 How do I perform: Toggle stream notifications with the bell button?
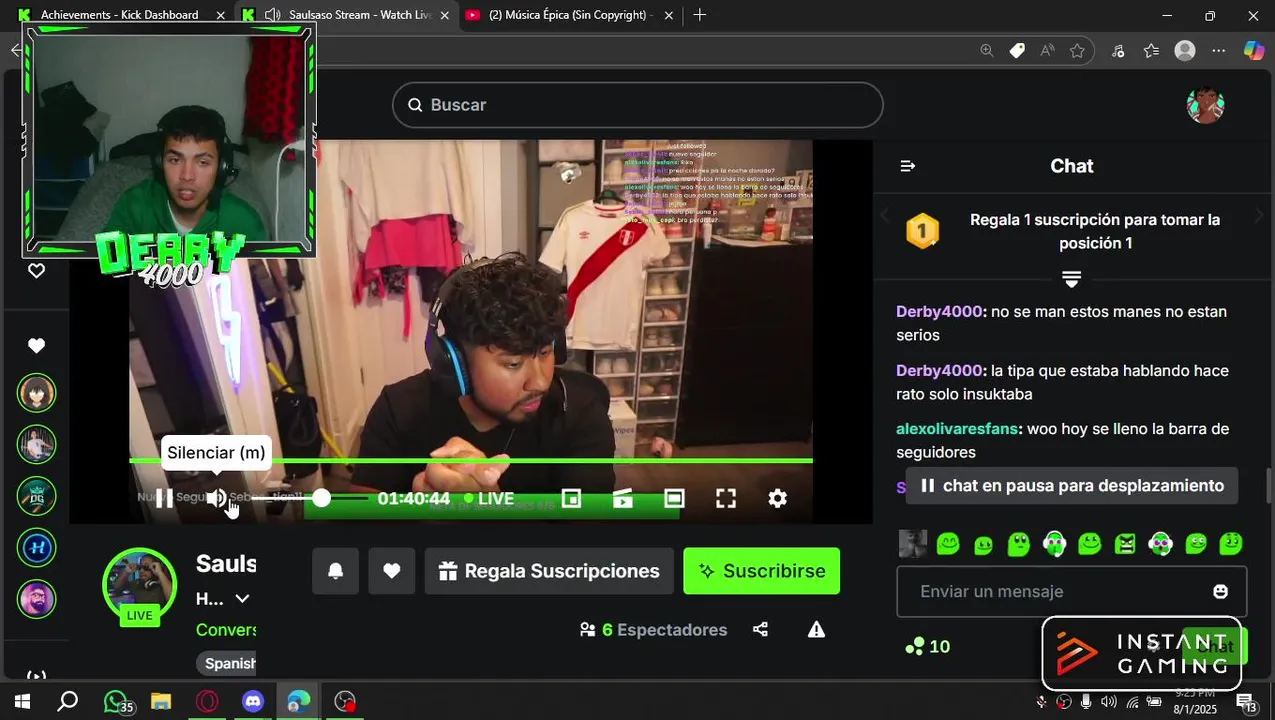336,571
